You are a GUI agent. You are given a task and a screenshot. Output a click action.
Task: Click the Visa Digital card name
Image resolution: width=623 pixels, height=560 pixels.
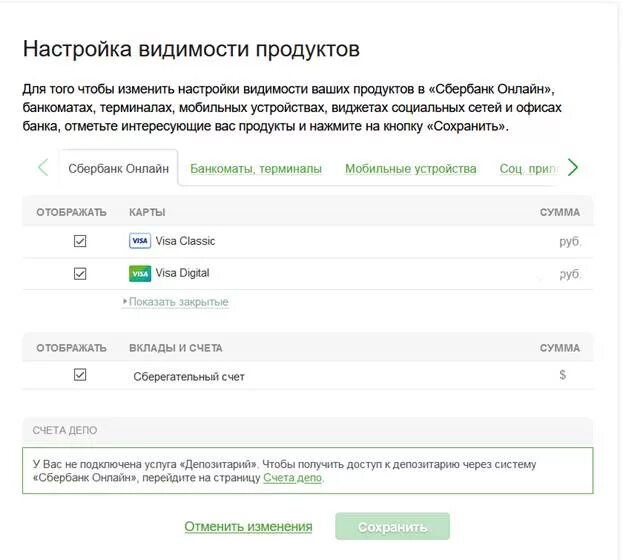point(182,273)
